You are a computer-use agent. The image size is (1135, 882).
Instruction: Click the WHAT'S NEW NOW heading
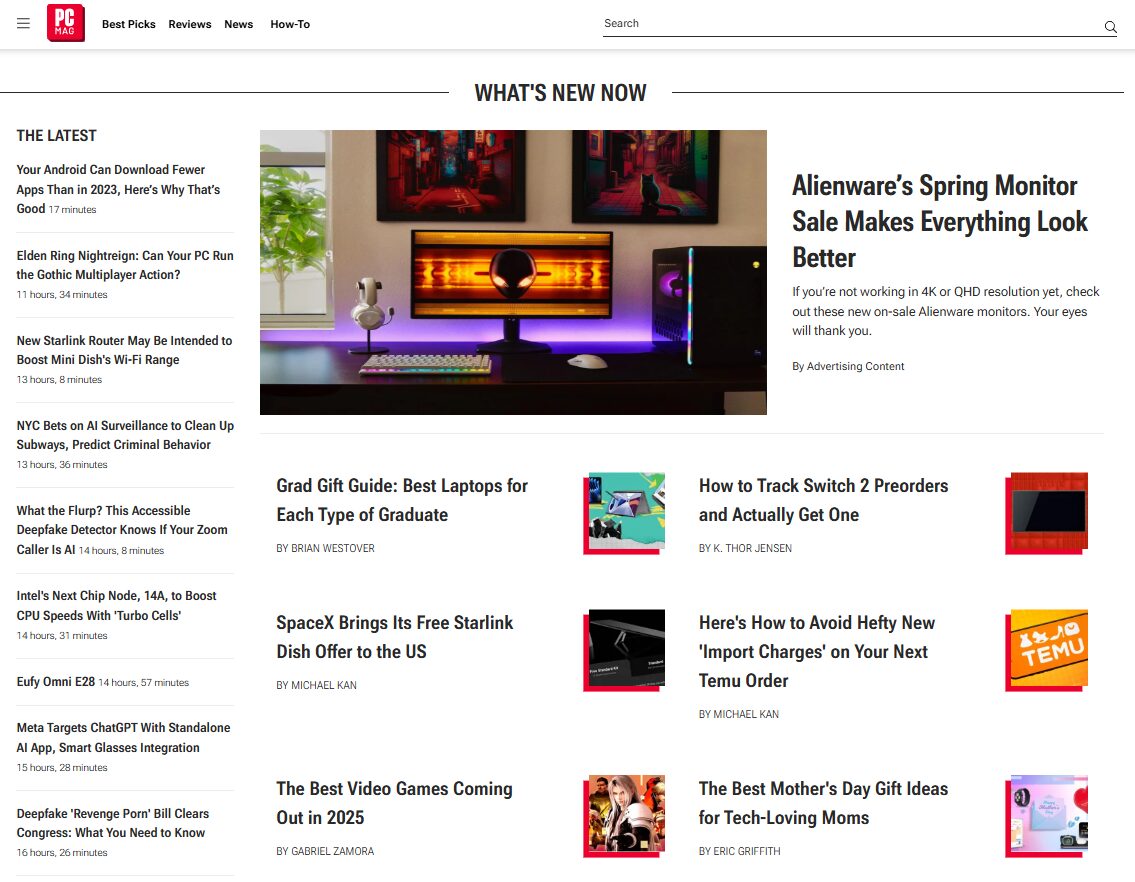click(560, 93)
